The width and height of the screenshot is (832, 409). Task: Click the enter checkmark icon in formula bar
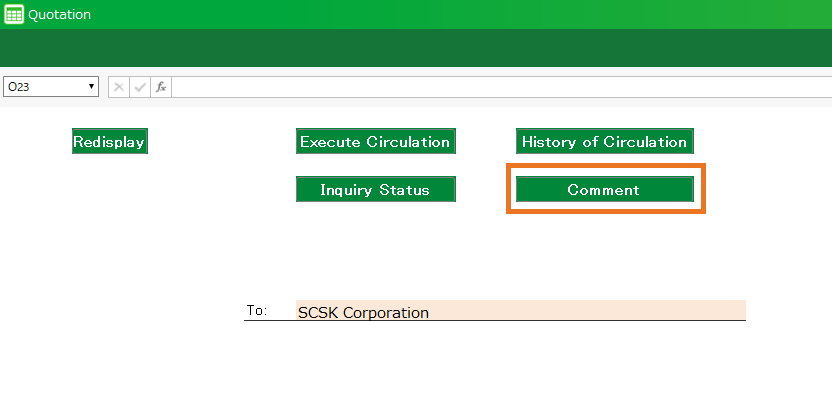140,87
